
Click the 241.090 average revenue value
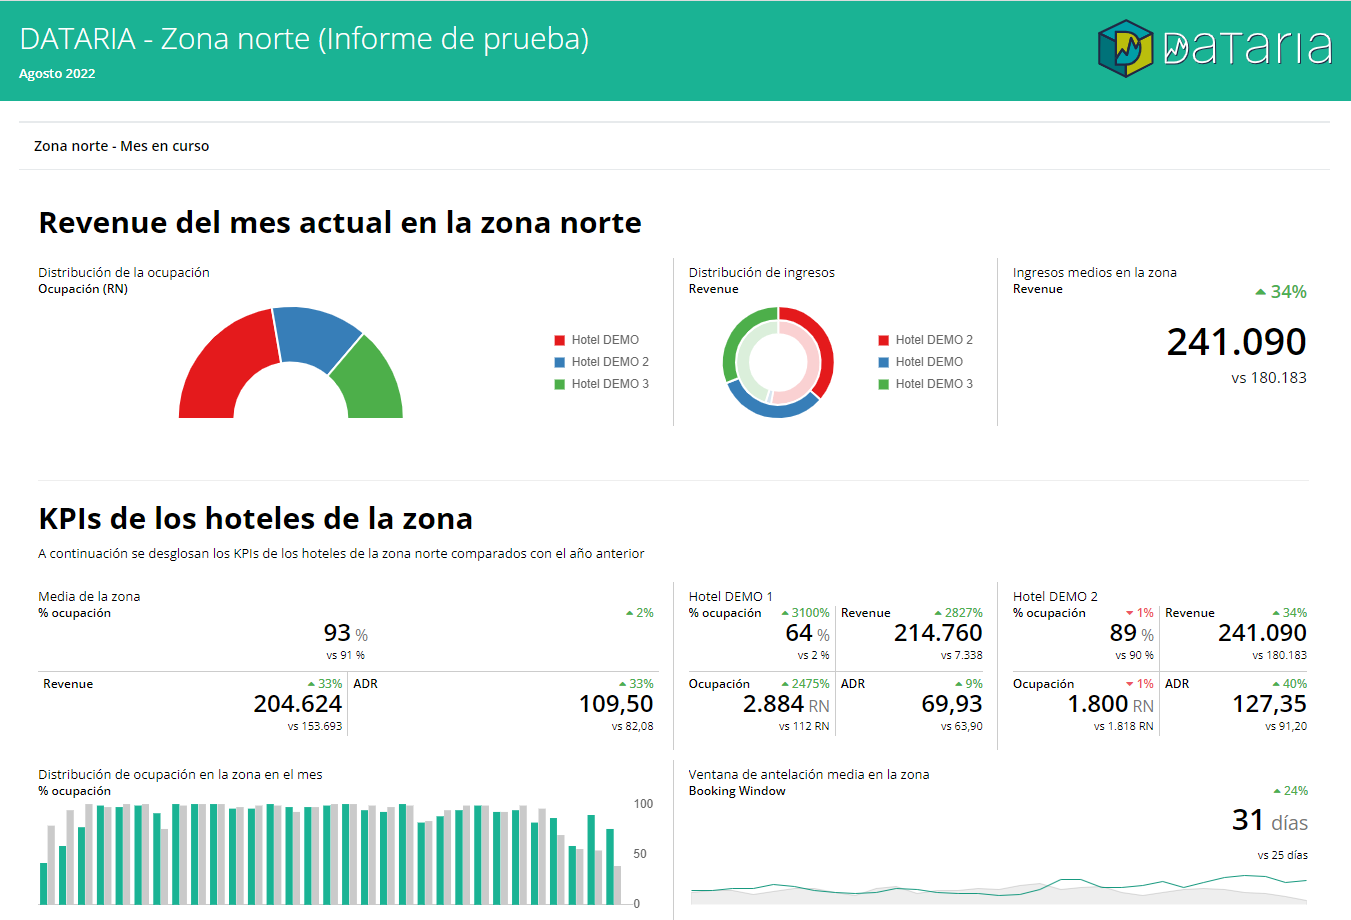1236,342
